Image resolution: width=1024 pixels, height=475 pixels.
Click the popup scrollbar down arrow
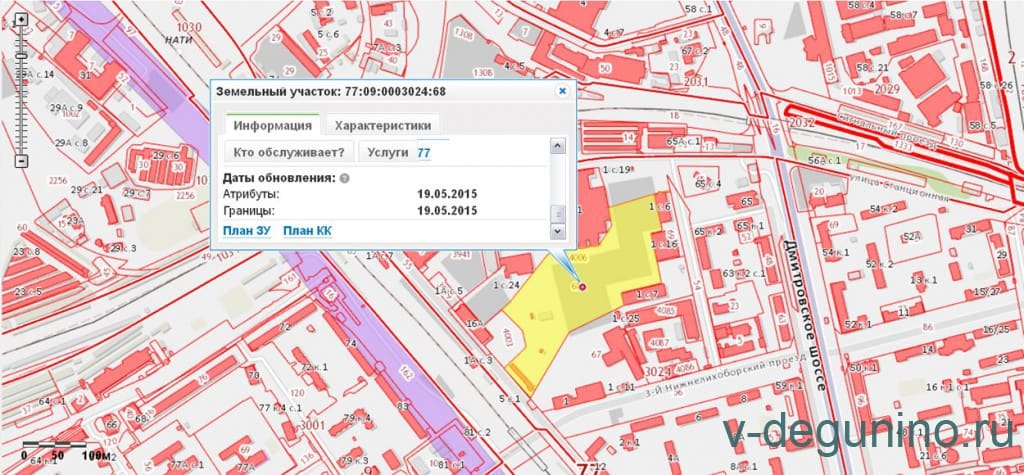click(560, 231)
